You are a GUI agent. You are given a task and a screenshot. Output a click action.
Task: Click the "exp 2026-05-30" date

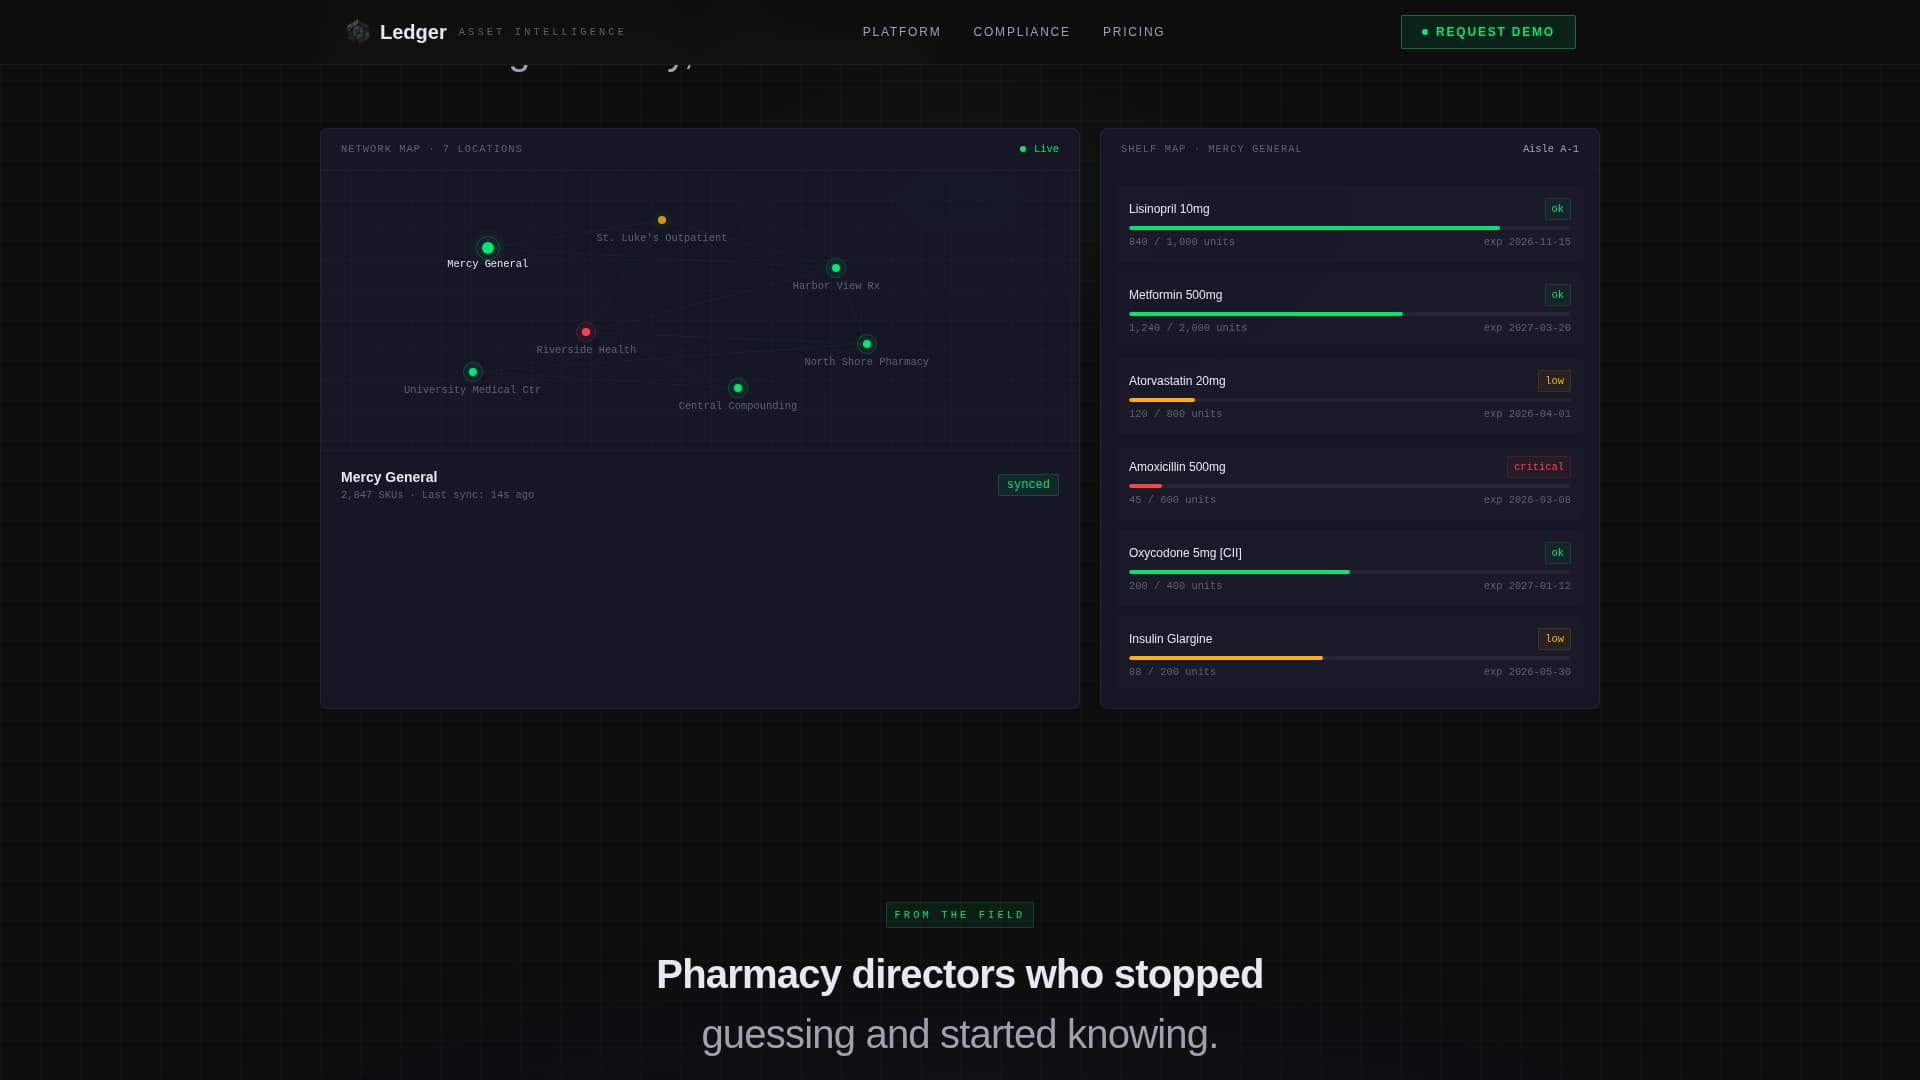pyautogui.click(x=1527, y=672)
